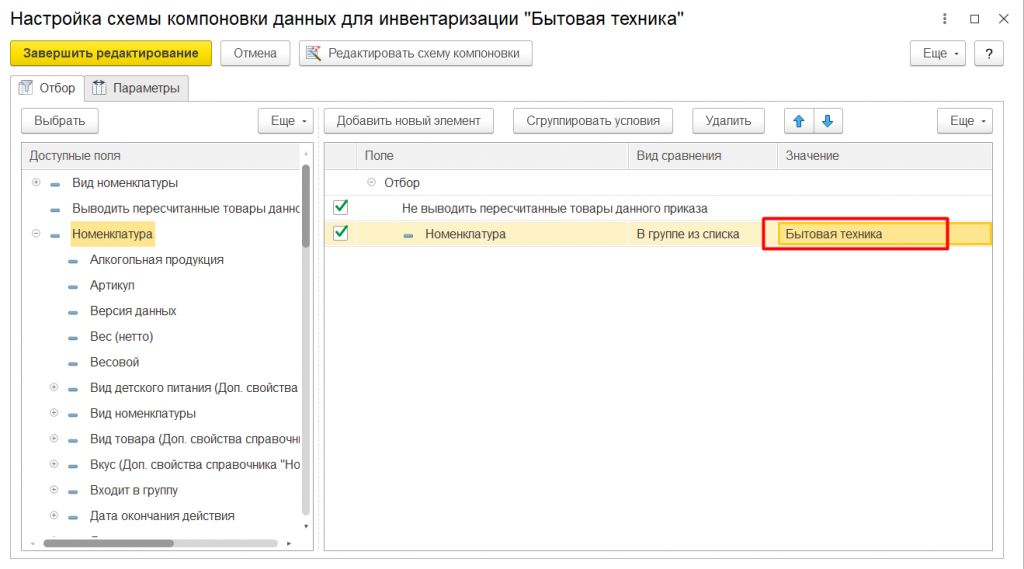Open the top-right Еще dropdown

(x=937, y=54)
